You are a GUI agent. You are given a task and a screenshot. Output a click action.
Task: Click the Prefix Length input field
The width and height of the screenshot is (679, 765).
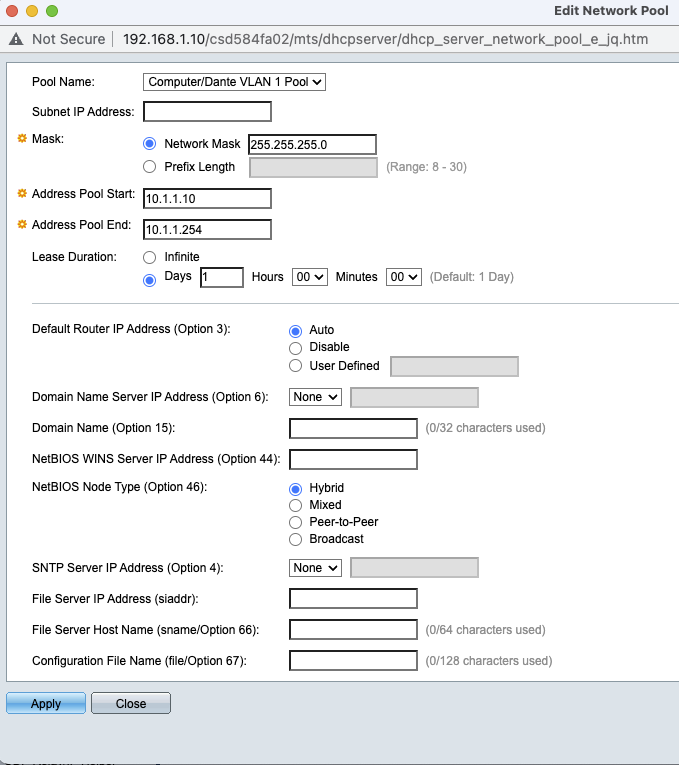pos(313,167)
